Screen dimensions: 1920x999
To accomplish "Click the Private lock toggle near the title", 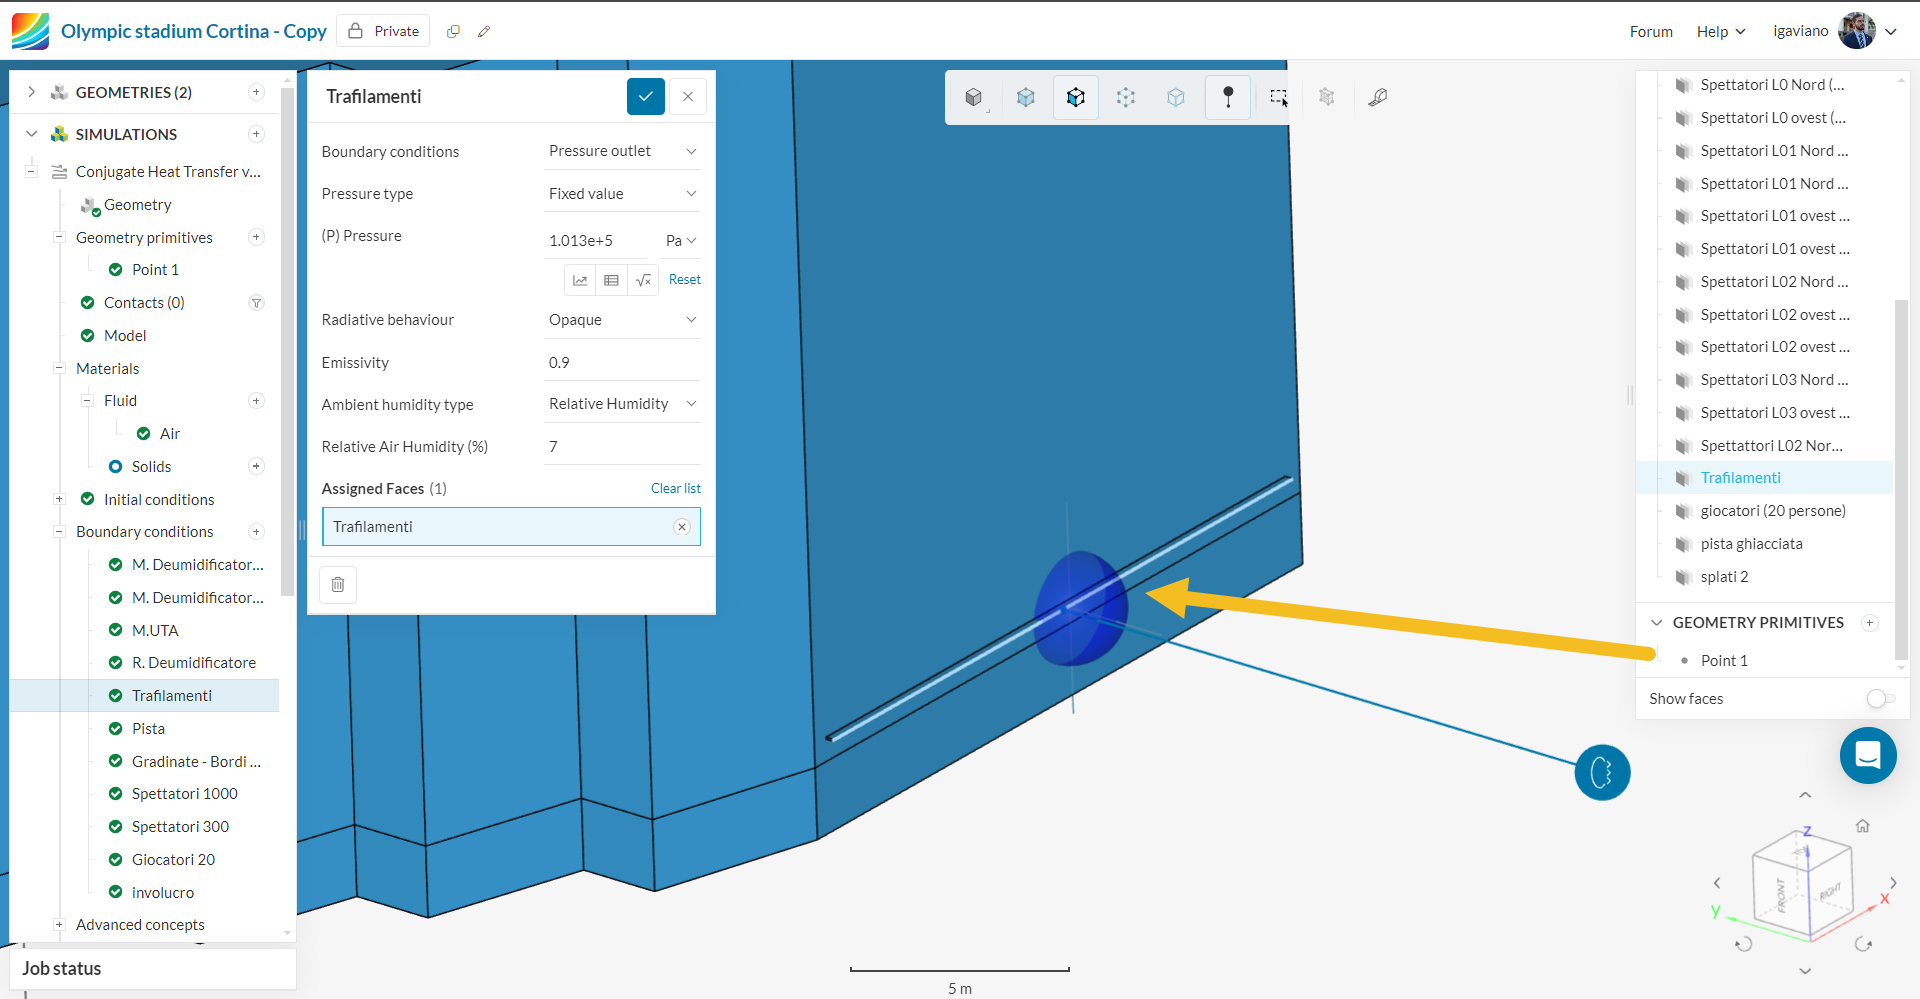I will (383, 31).
